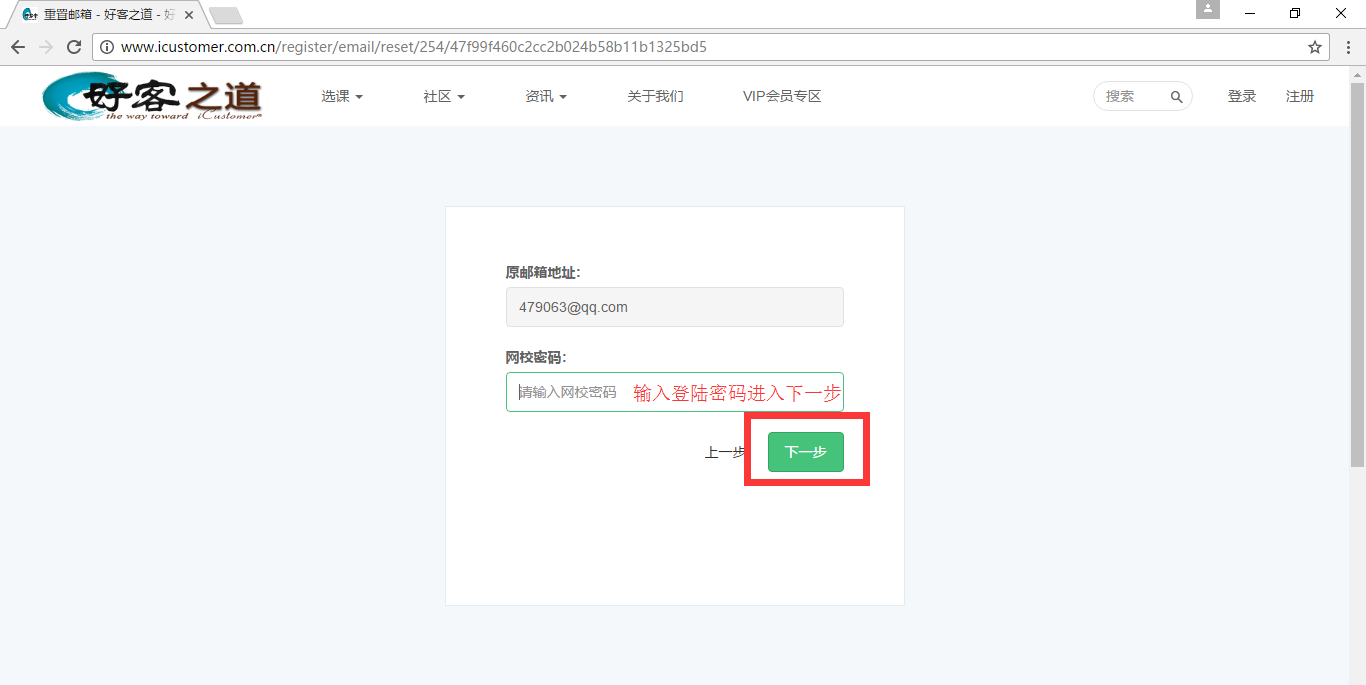Bookmark page using the star icon

click(x=1314, y=47)
